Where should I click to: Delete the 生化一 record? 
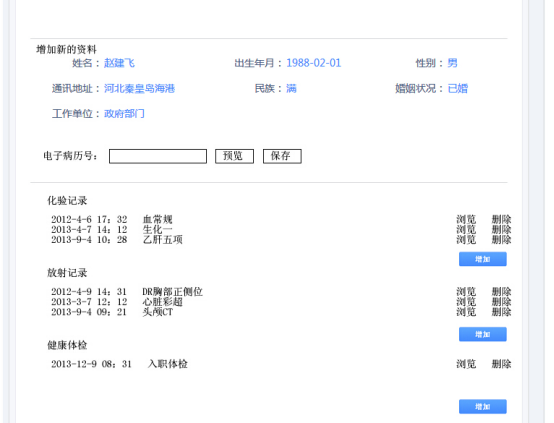[x=501, y=229]
